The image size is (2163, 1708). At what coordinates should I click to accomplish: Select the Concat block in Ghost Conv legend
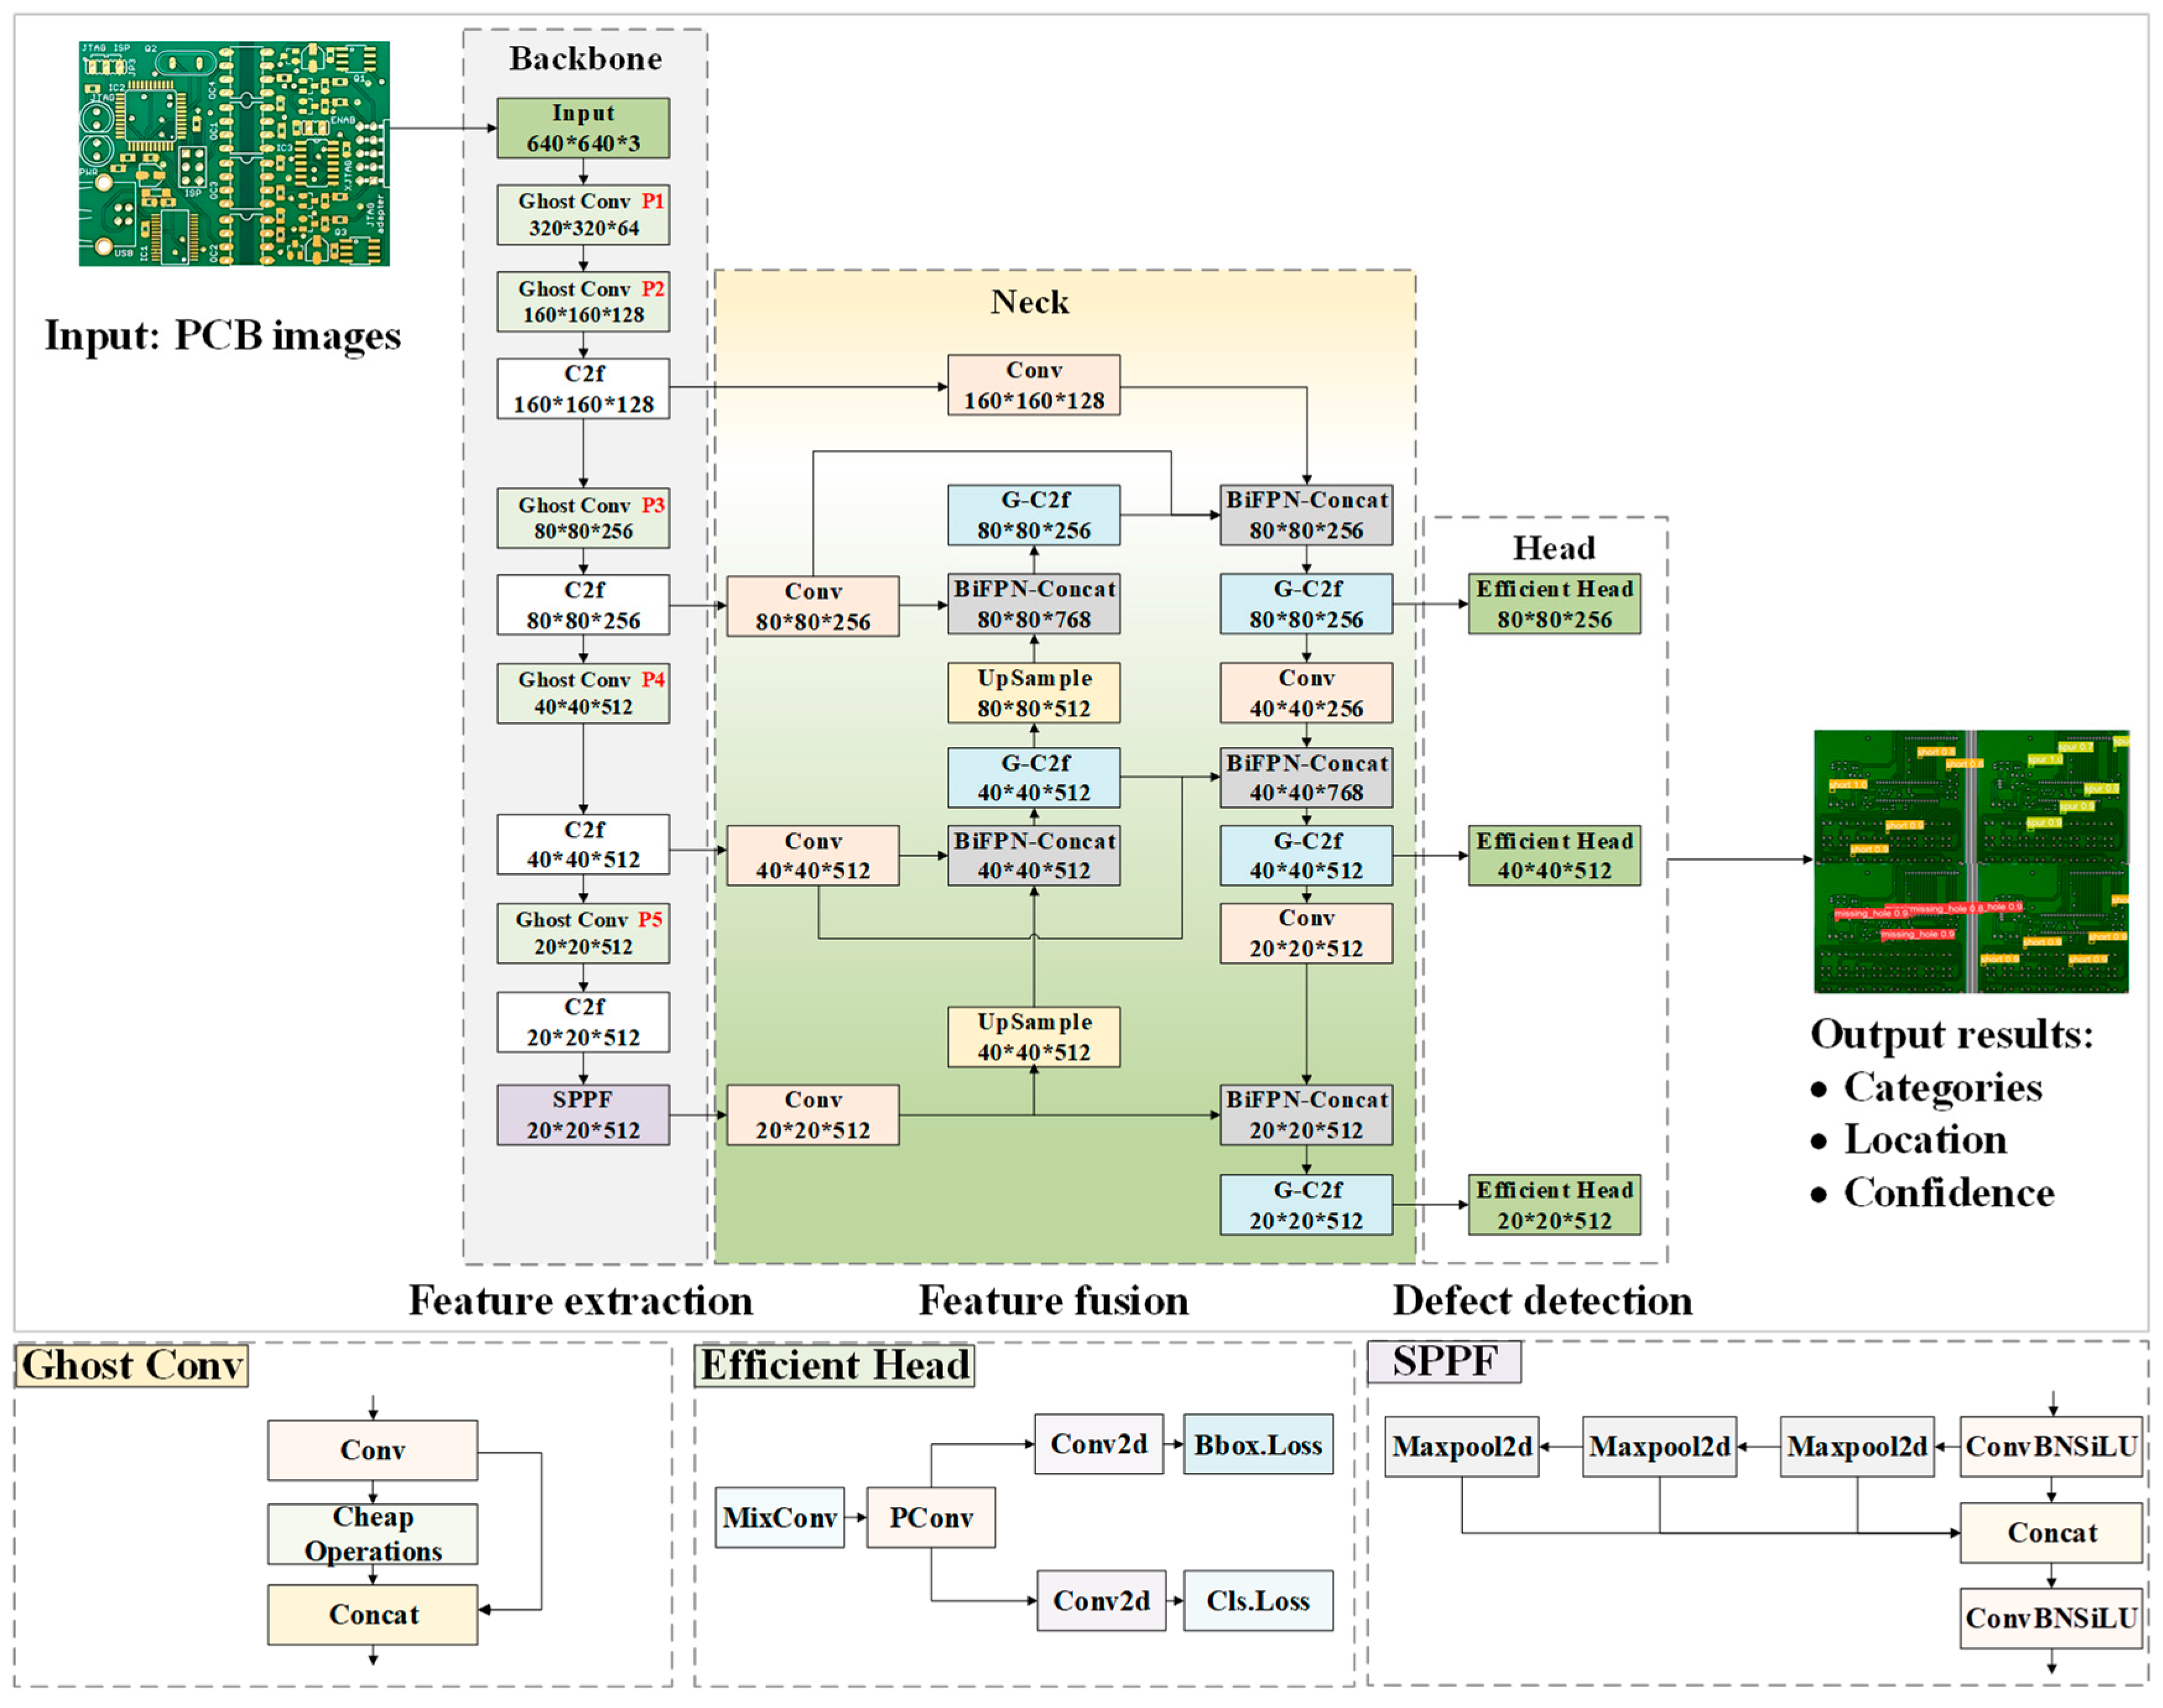pos(372,1614)
